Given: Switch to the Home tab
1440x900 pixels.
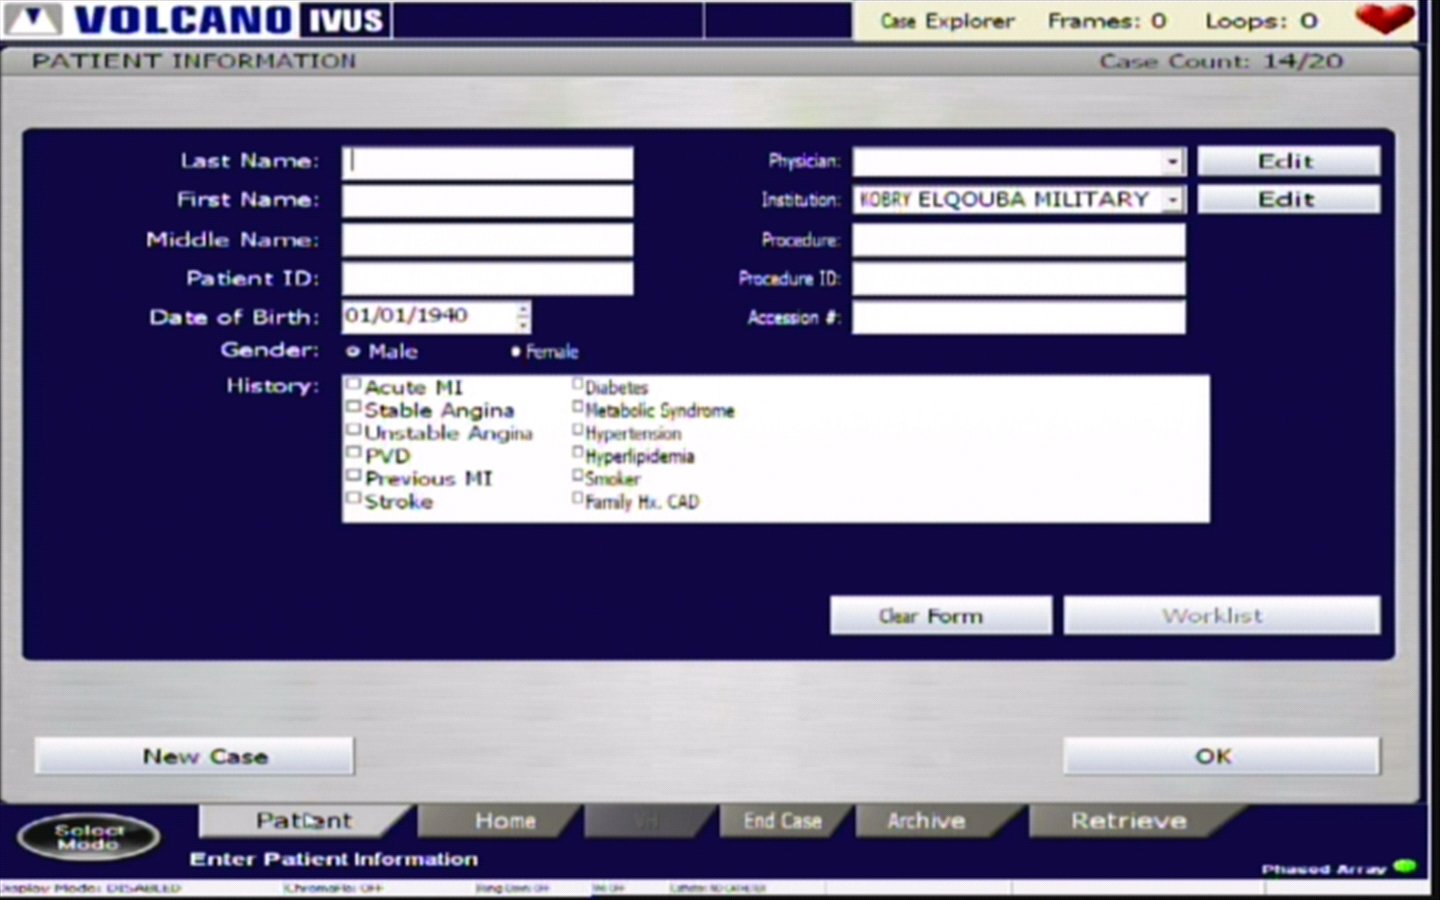Looking at the screenshot, I should pyautogui.click(x=504, y=821).
